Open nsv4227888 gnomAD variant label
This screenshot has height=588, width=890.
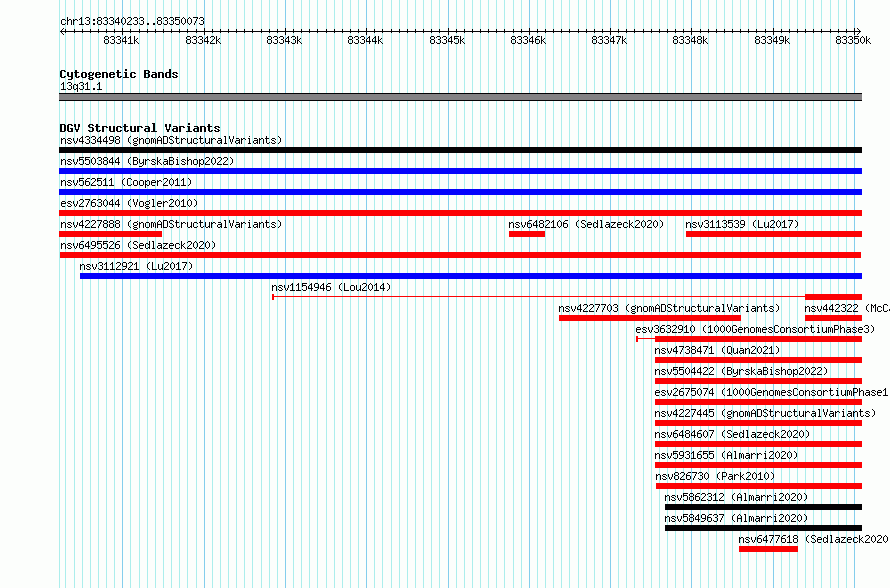[x=171, y=224]
